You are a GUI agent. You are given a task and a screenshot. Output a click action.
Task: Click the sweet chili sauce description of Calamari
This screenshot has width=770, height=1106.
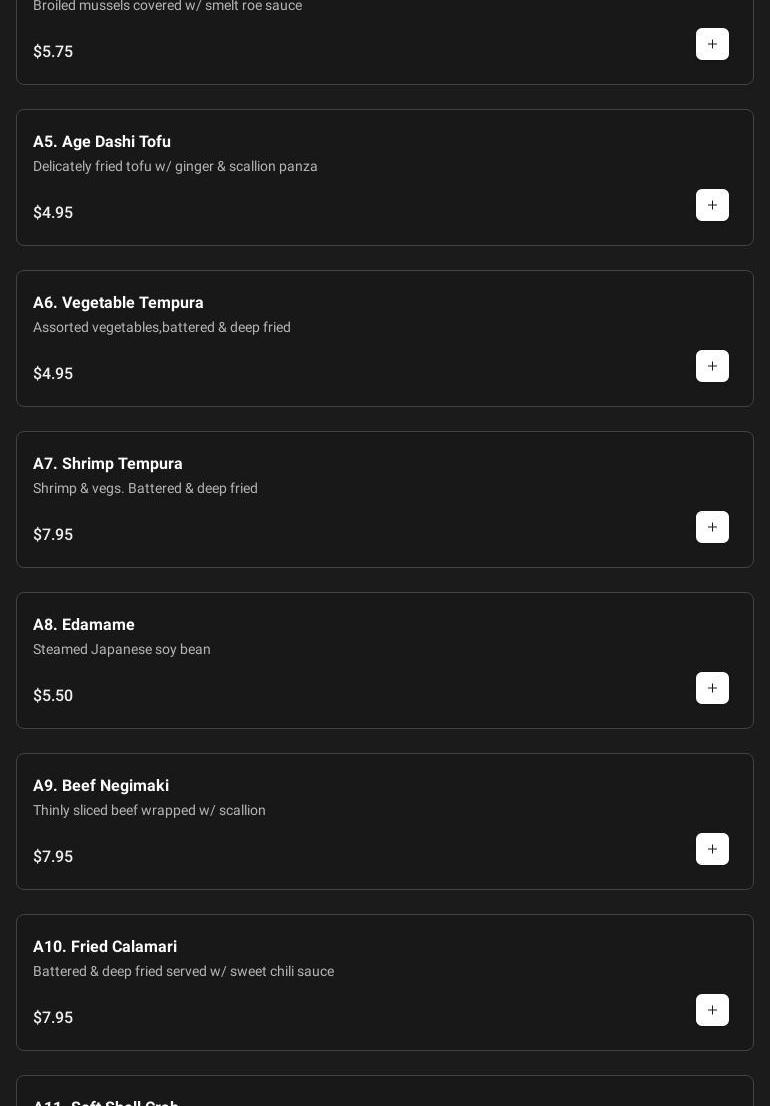tap(183, 972)
